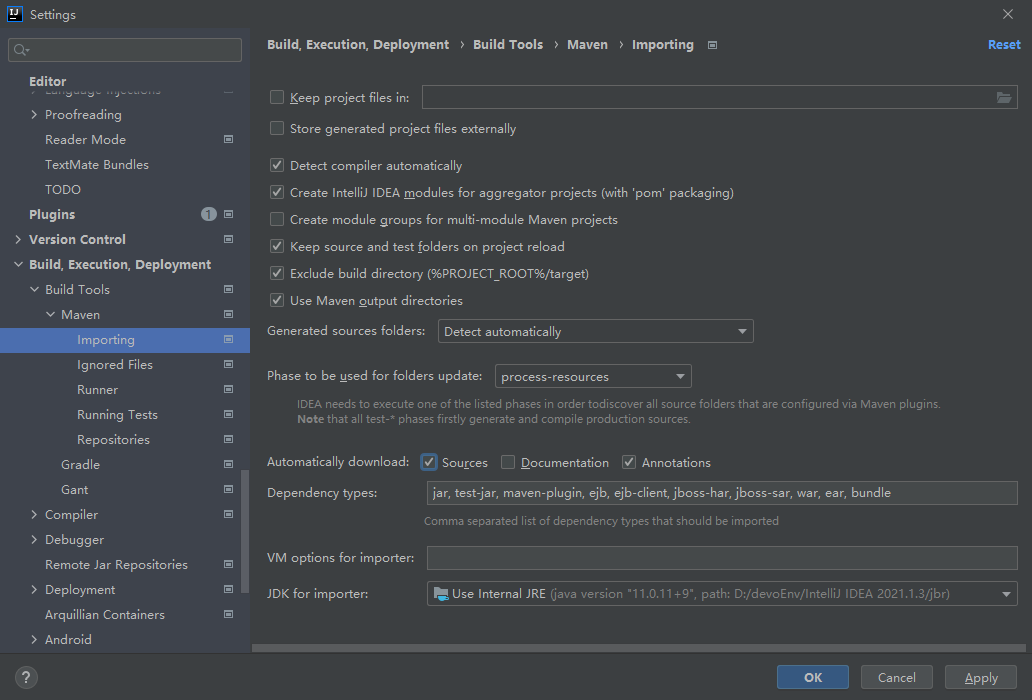Click the Plugins update count badge
The image size is (1032, 700).
pyautogui.click(x=209, y=214)
